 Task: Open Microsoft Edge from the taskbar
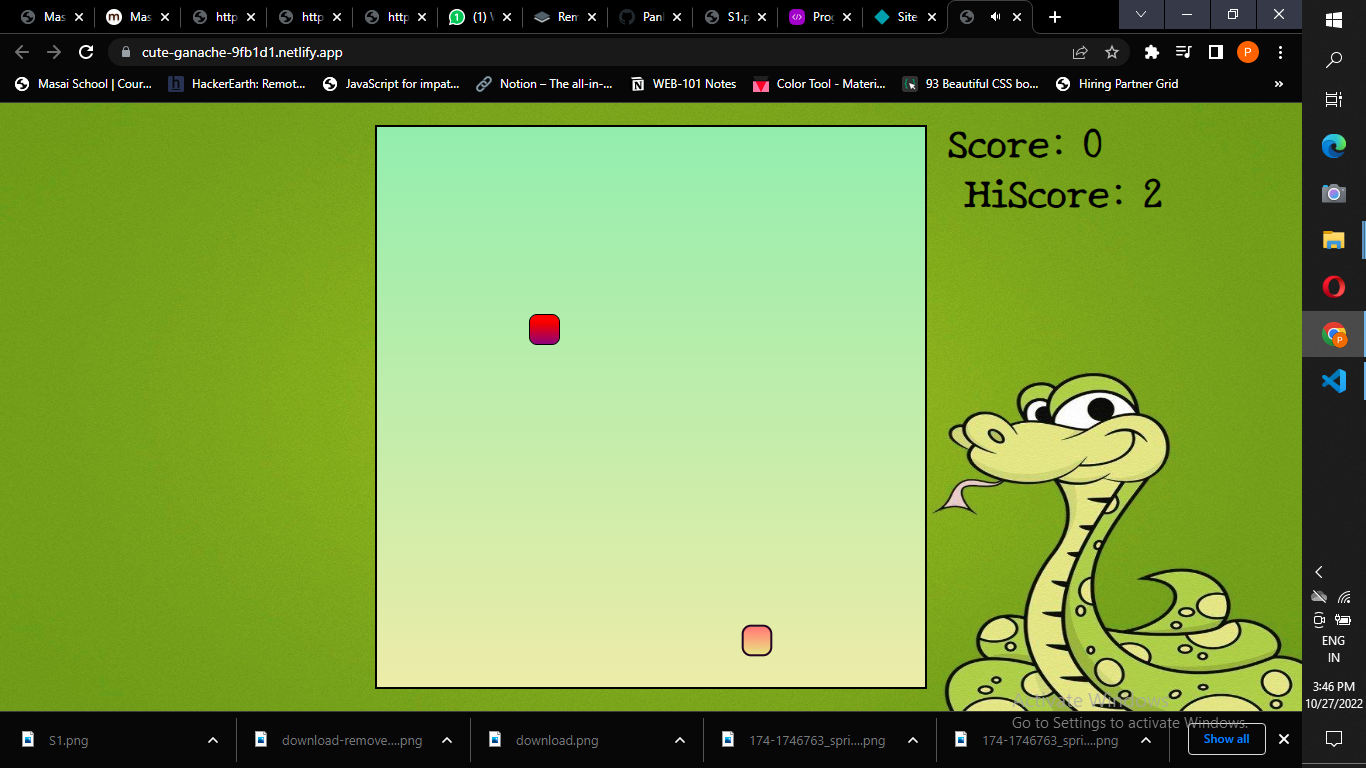pyautogui.click(x=1333, y=146)
